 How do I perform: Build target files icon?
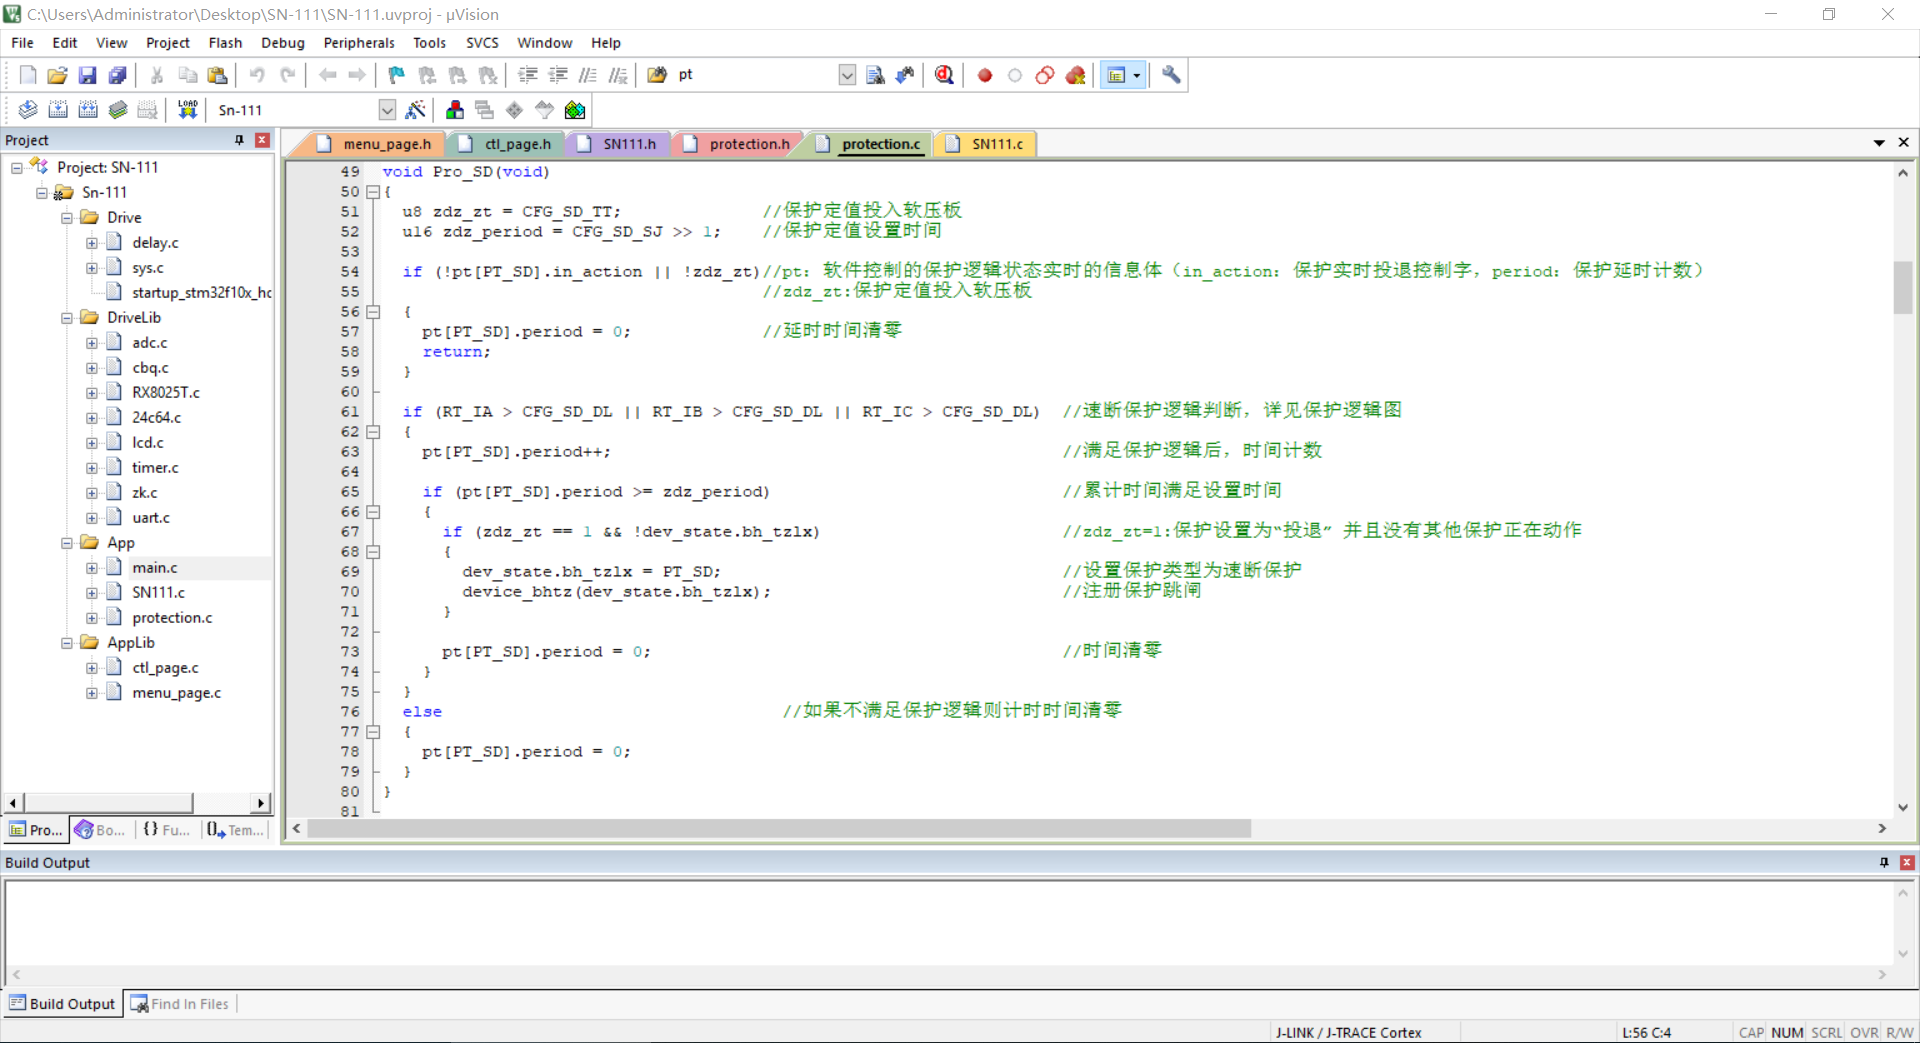(x=58, y=110)
